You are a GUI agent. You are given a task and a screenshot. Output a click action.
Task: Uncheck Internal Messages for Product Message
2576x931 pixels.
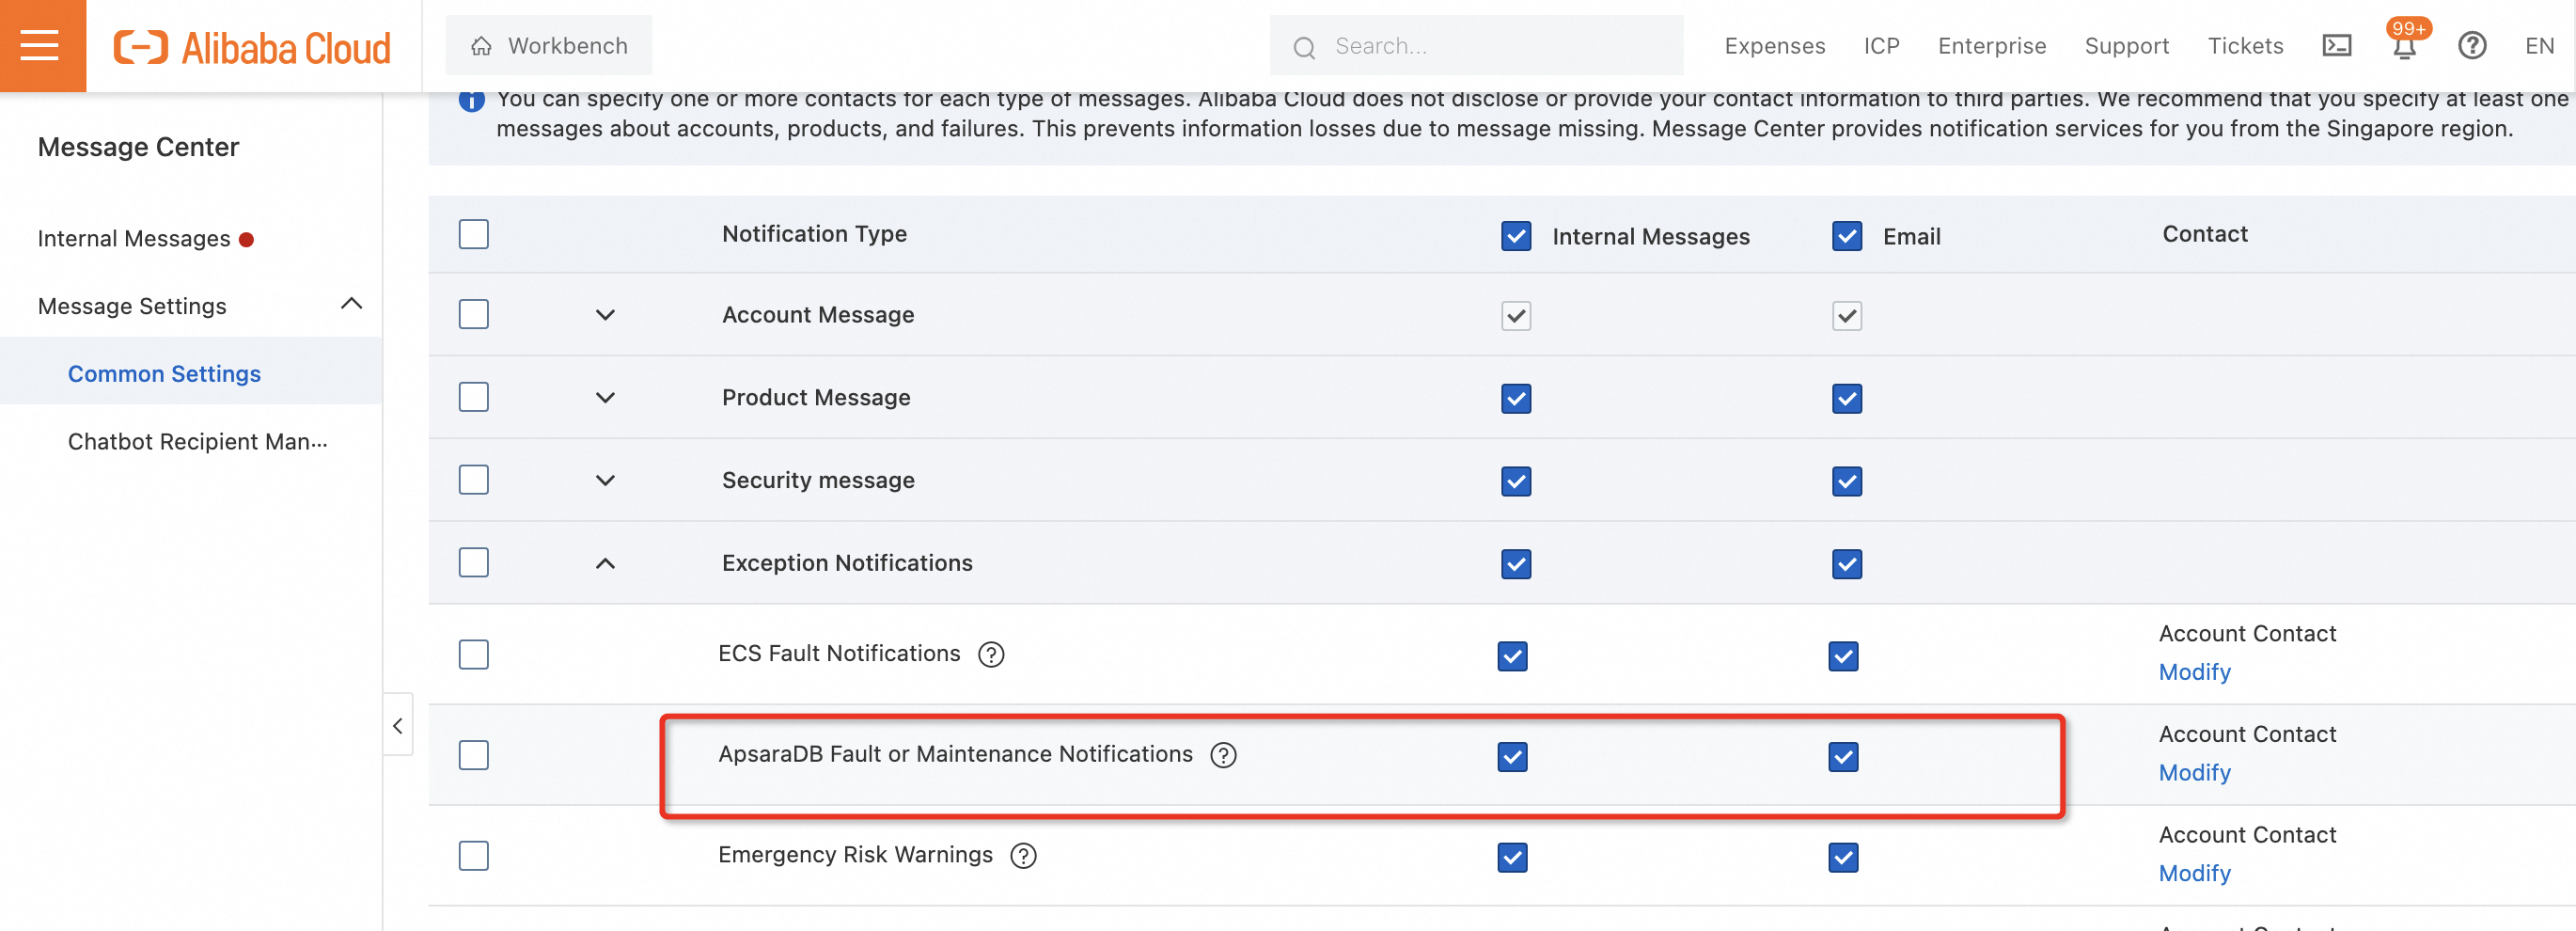click(x=1516, y=399)
